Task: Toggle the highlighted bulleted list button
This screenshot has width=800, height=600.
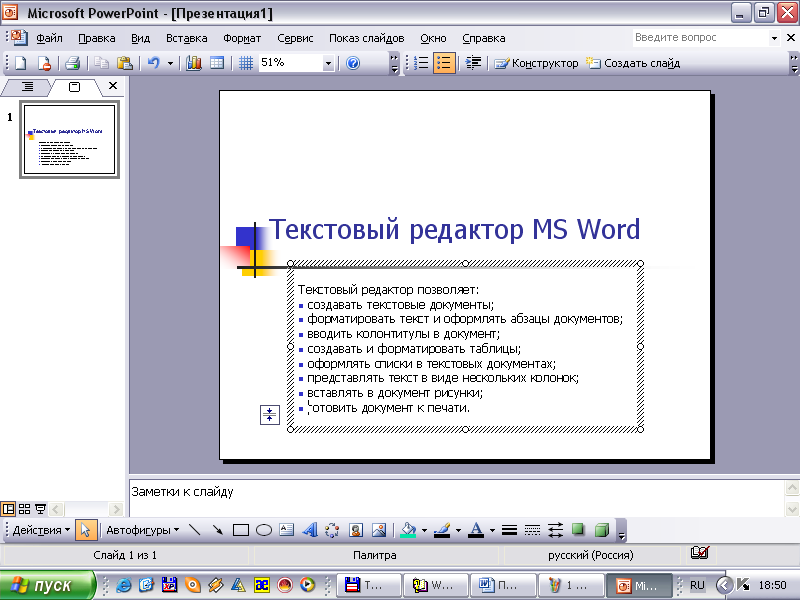Action: 444,63
